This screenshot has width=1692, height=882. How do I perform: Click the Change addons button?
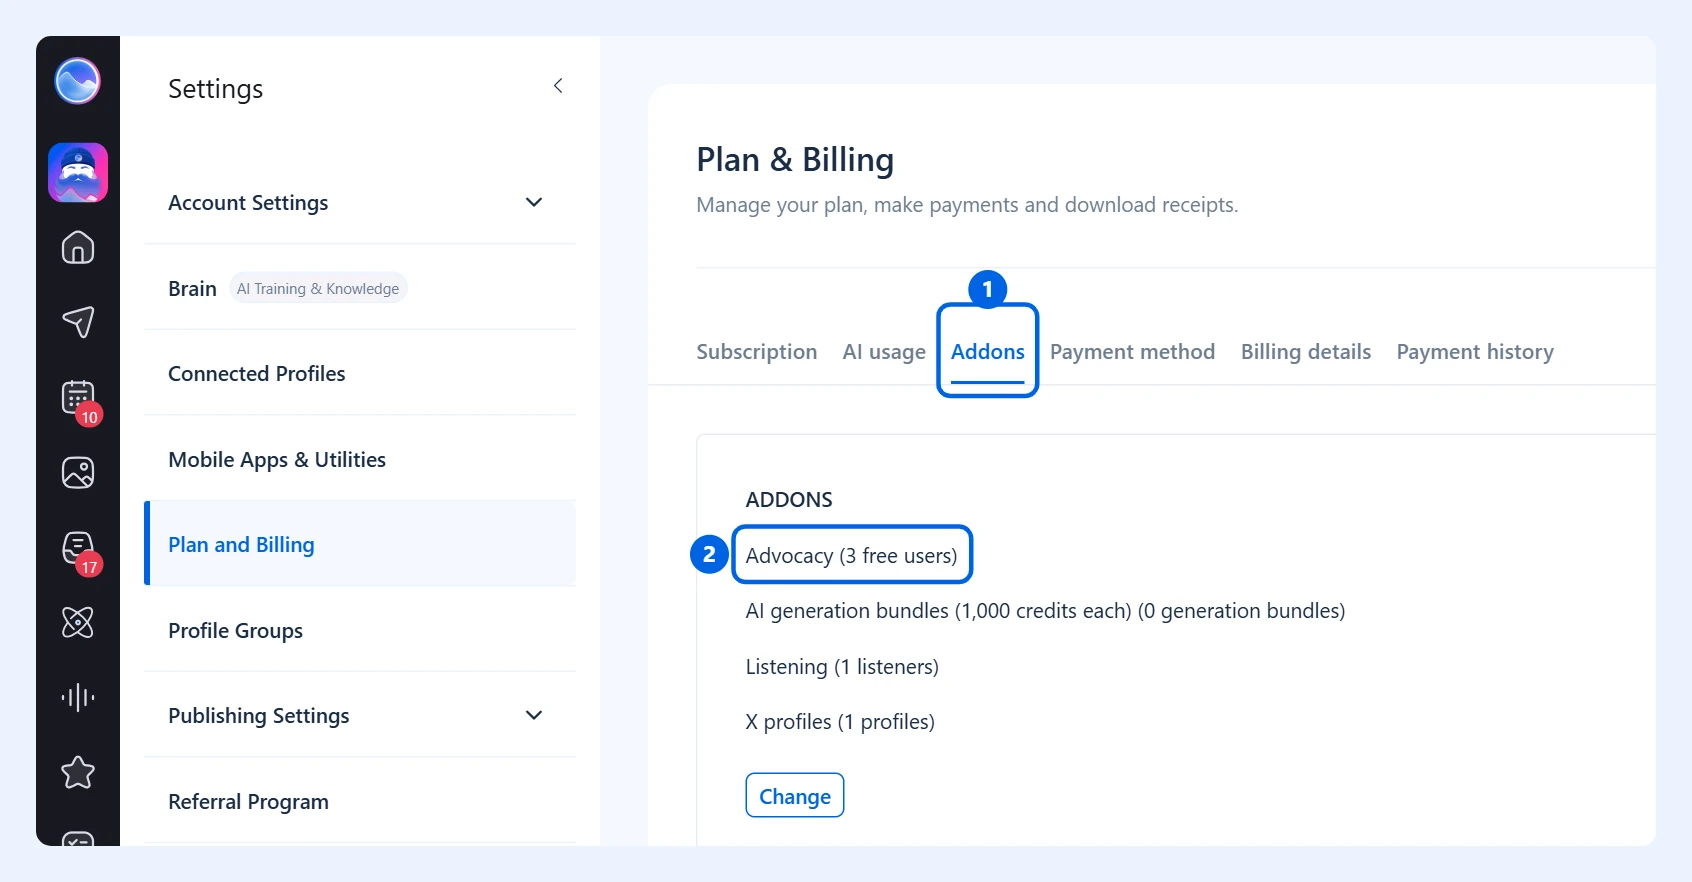795,796
